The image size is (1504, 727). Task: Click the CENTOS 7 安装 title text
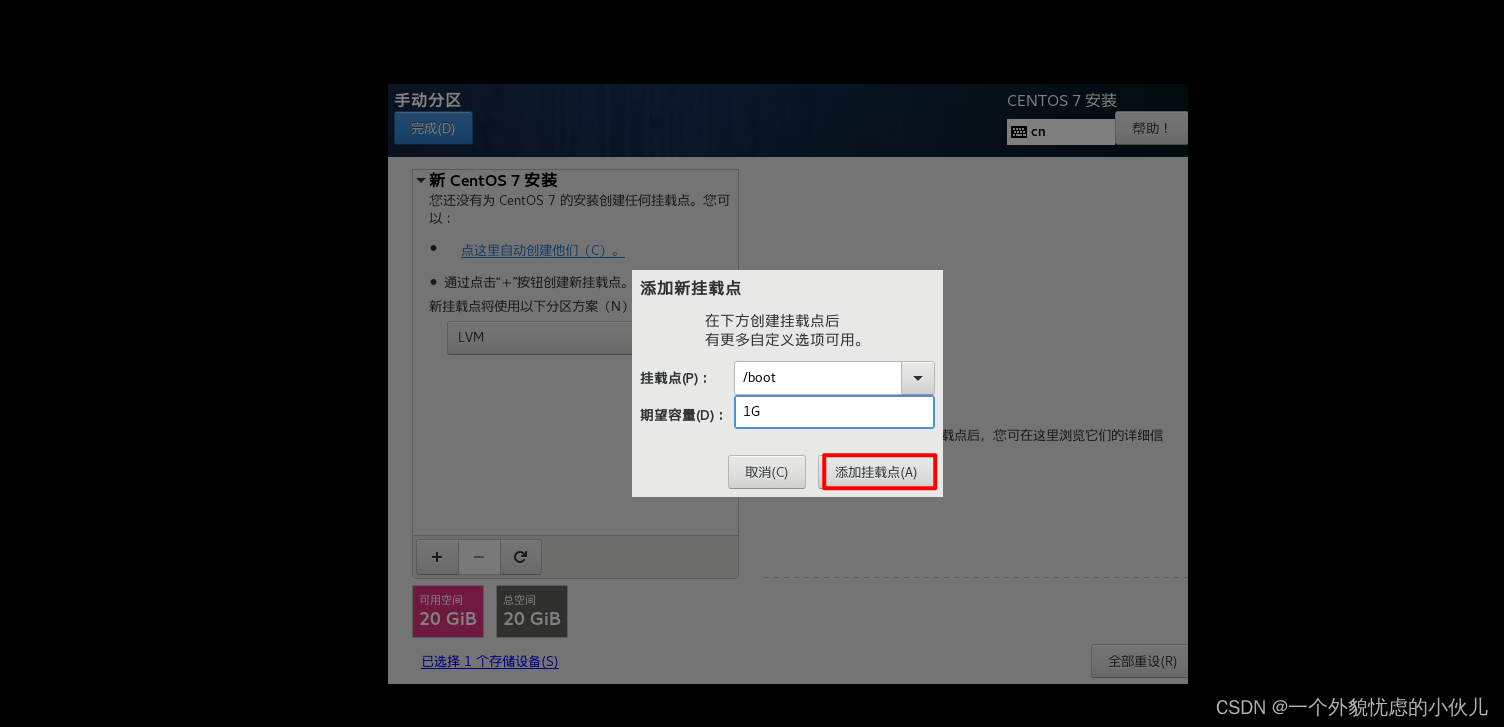(1062, 100)
